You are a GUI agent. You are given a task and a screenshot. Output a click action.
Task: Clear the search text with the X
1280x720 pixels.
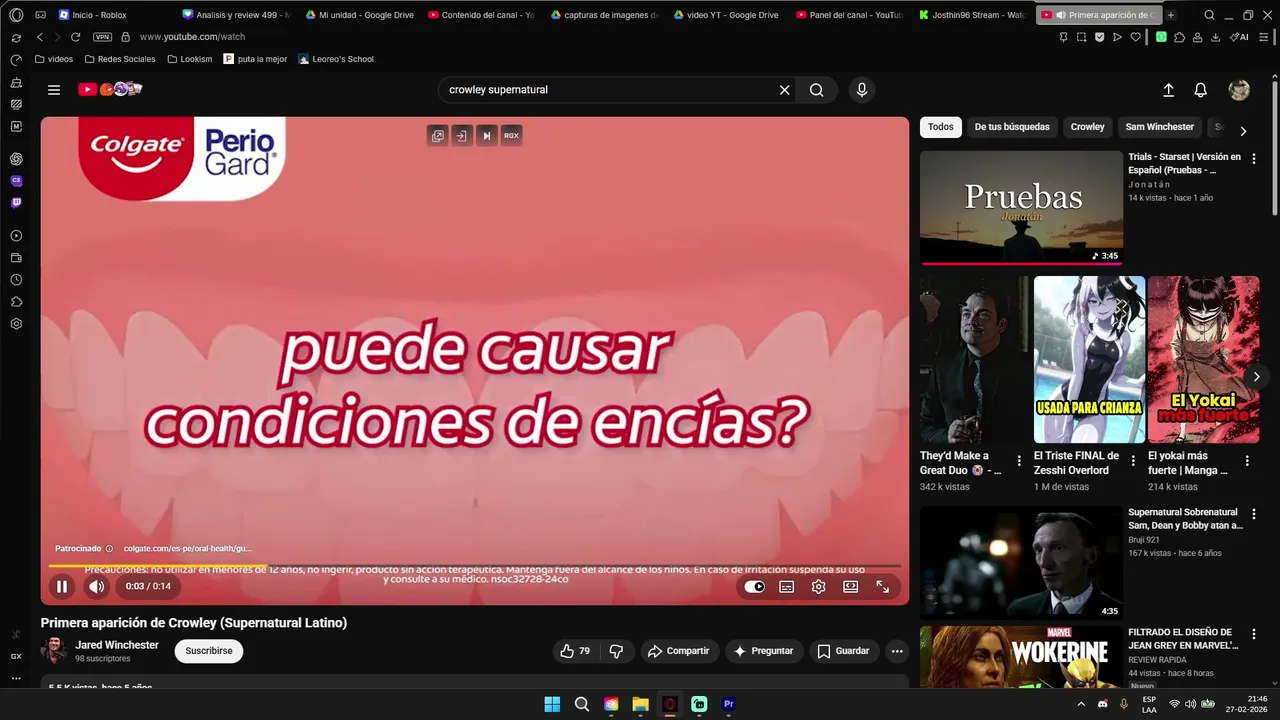(785, 90)
